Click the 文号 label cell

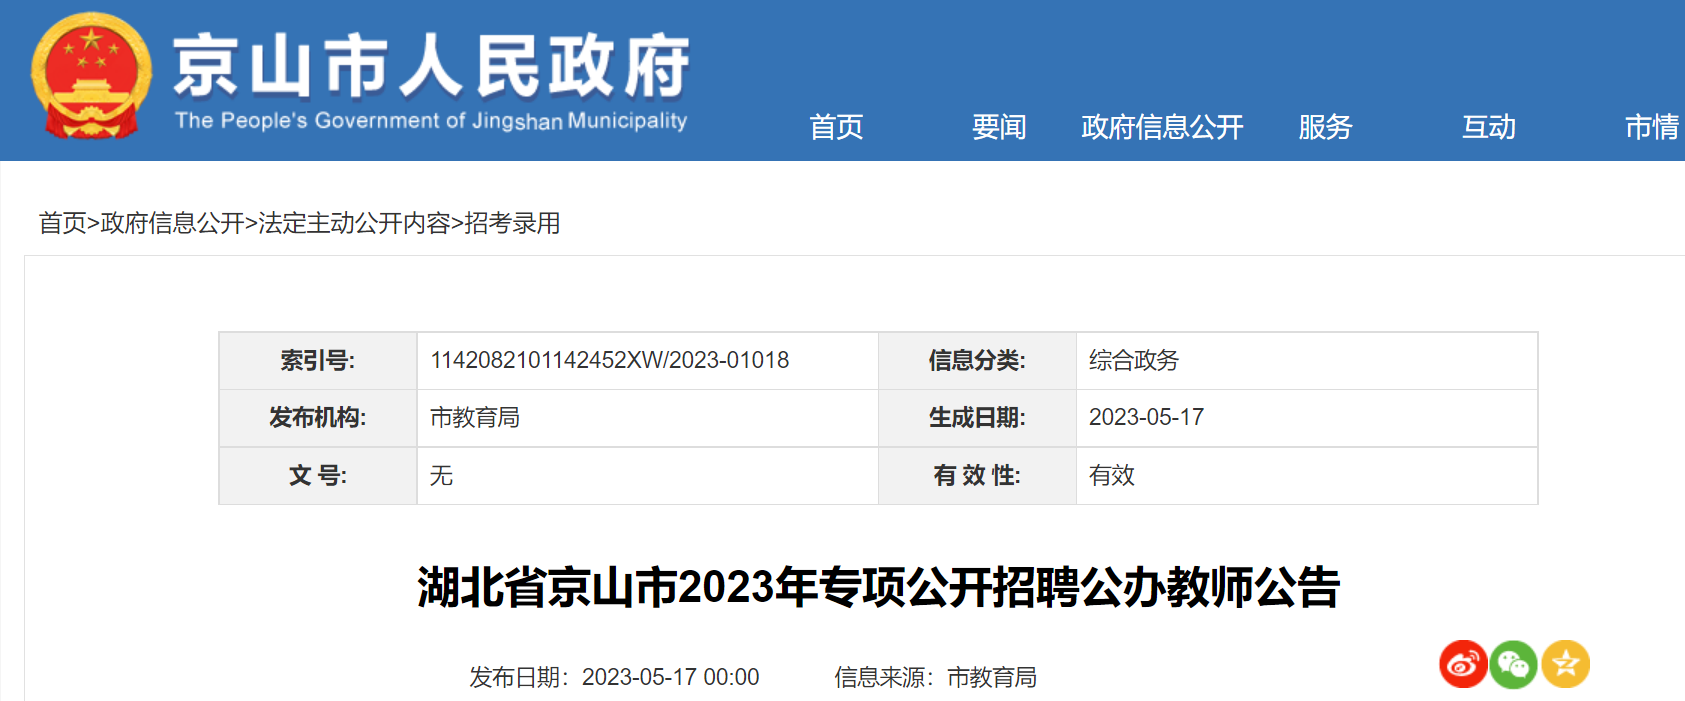coord(318,476)
